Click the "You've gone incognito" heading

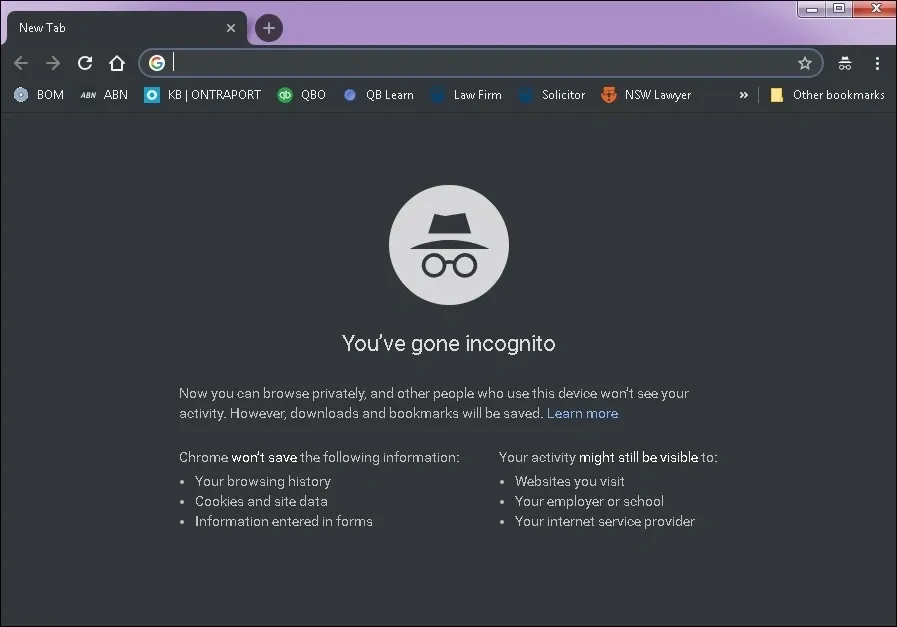448,344
